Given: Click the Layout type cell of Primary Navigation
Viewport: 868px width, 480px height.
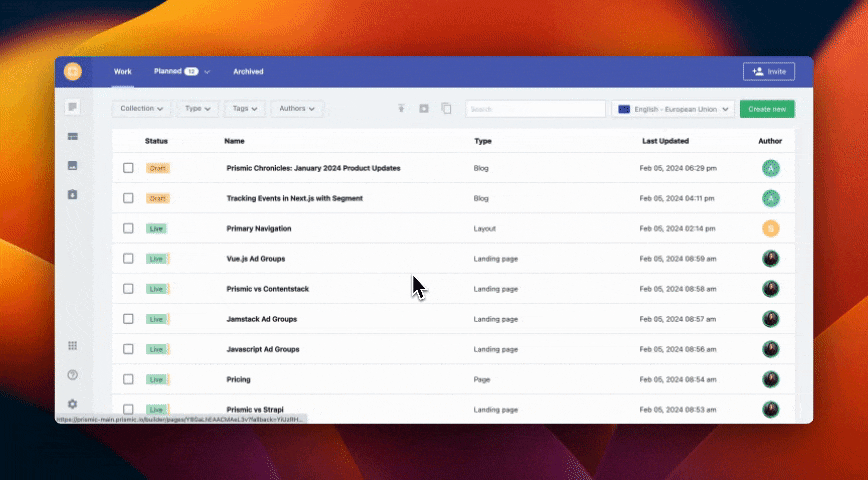Looking at the screenshot, I should 484,228.
